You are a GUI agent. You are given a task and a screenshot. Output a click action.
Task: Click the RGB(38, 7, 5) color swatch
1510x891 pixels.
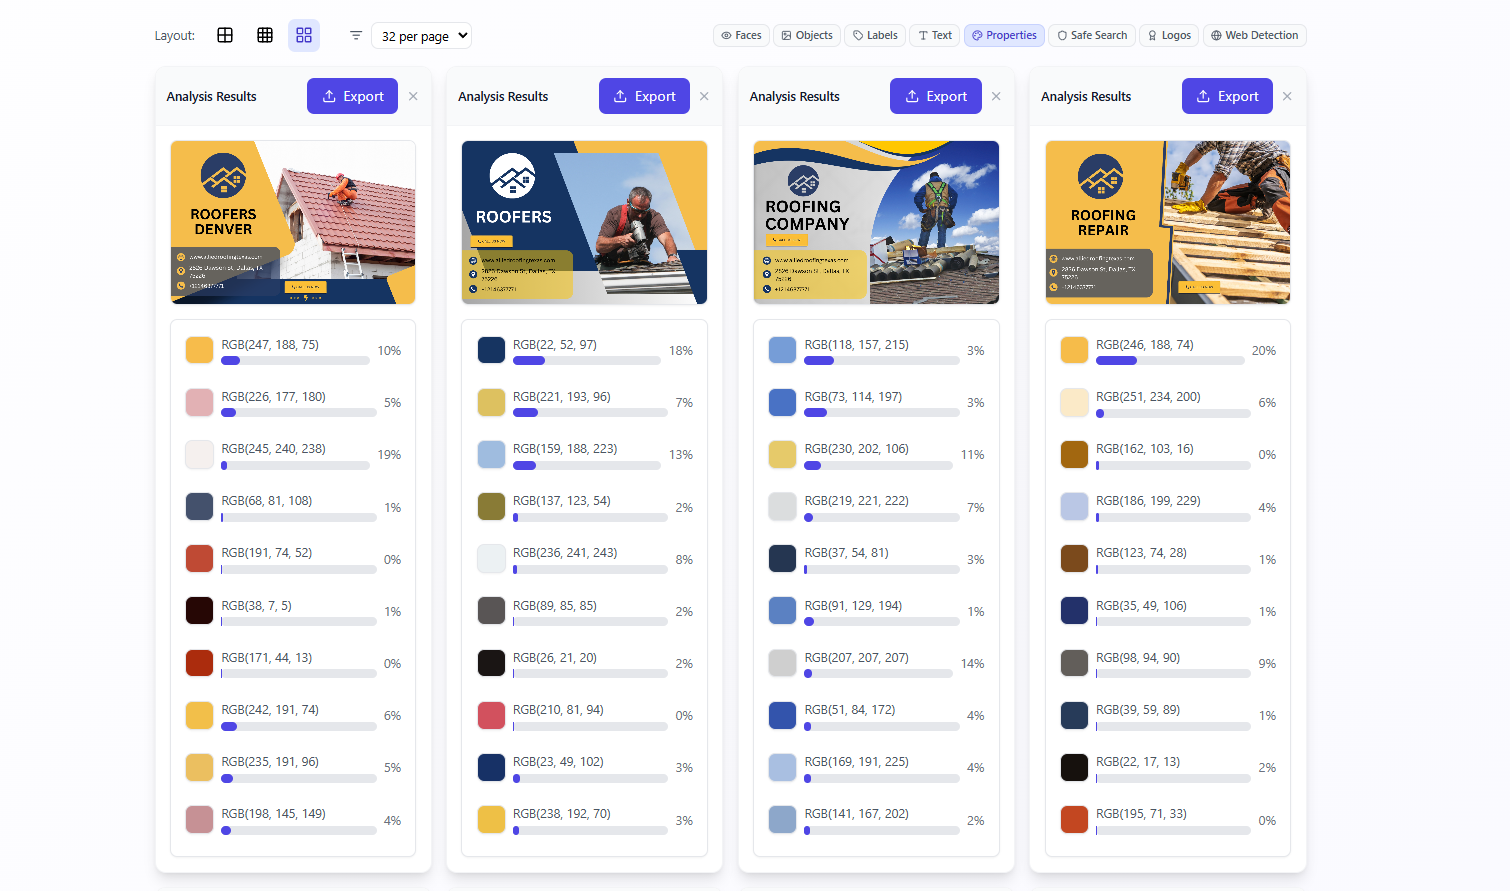(200, 610)
